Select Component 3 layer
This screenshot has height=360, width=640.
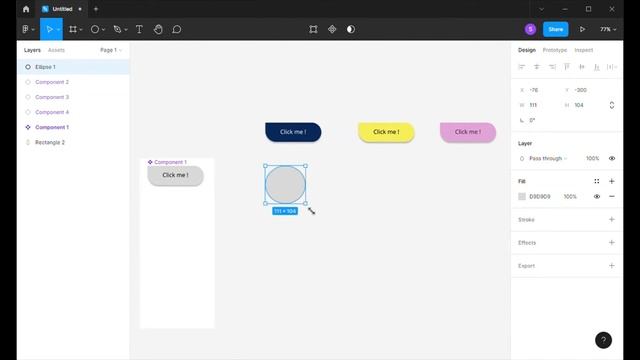(73, 97)
